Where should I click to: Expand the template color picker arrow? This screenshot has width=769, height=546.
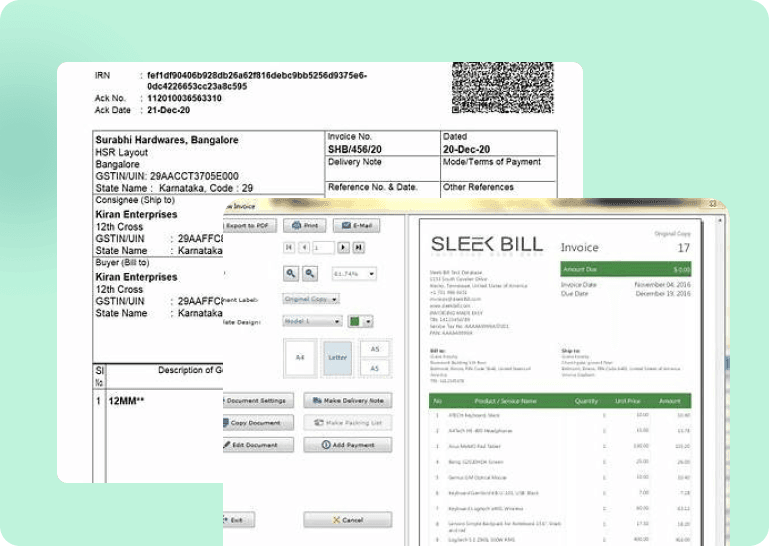pos(368,322)
